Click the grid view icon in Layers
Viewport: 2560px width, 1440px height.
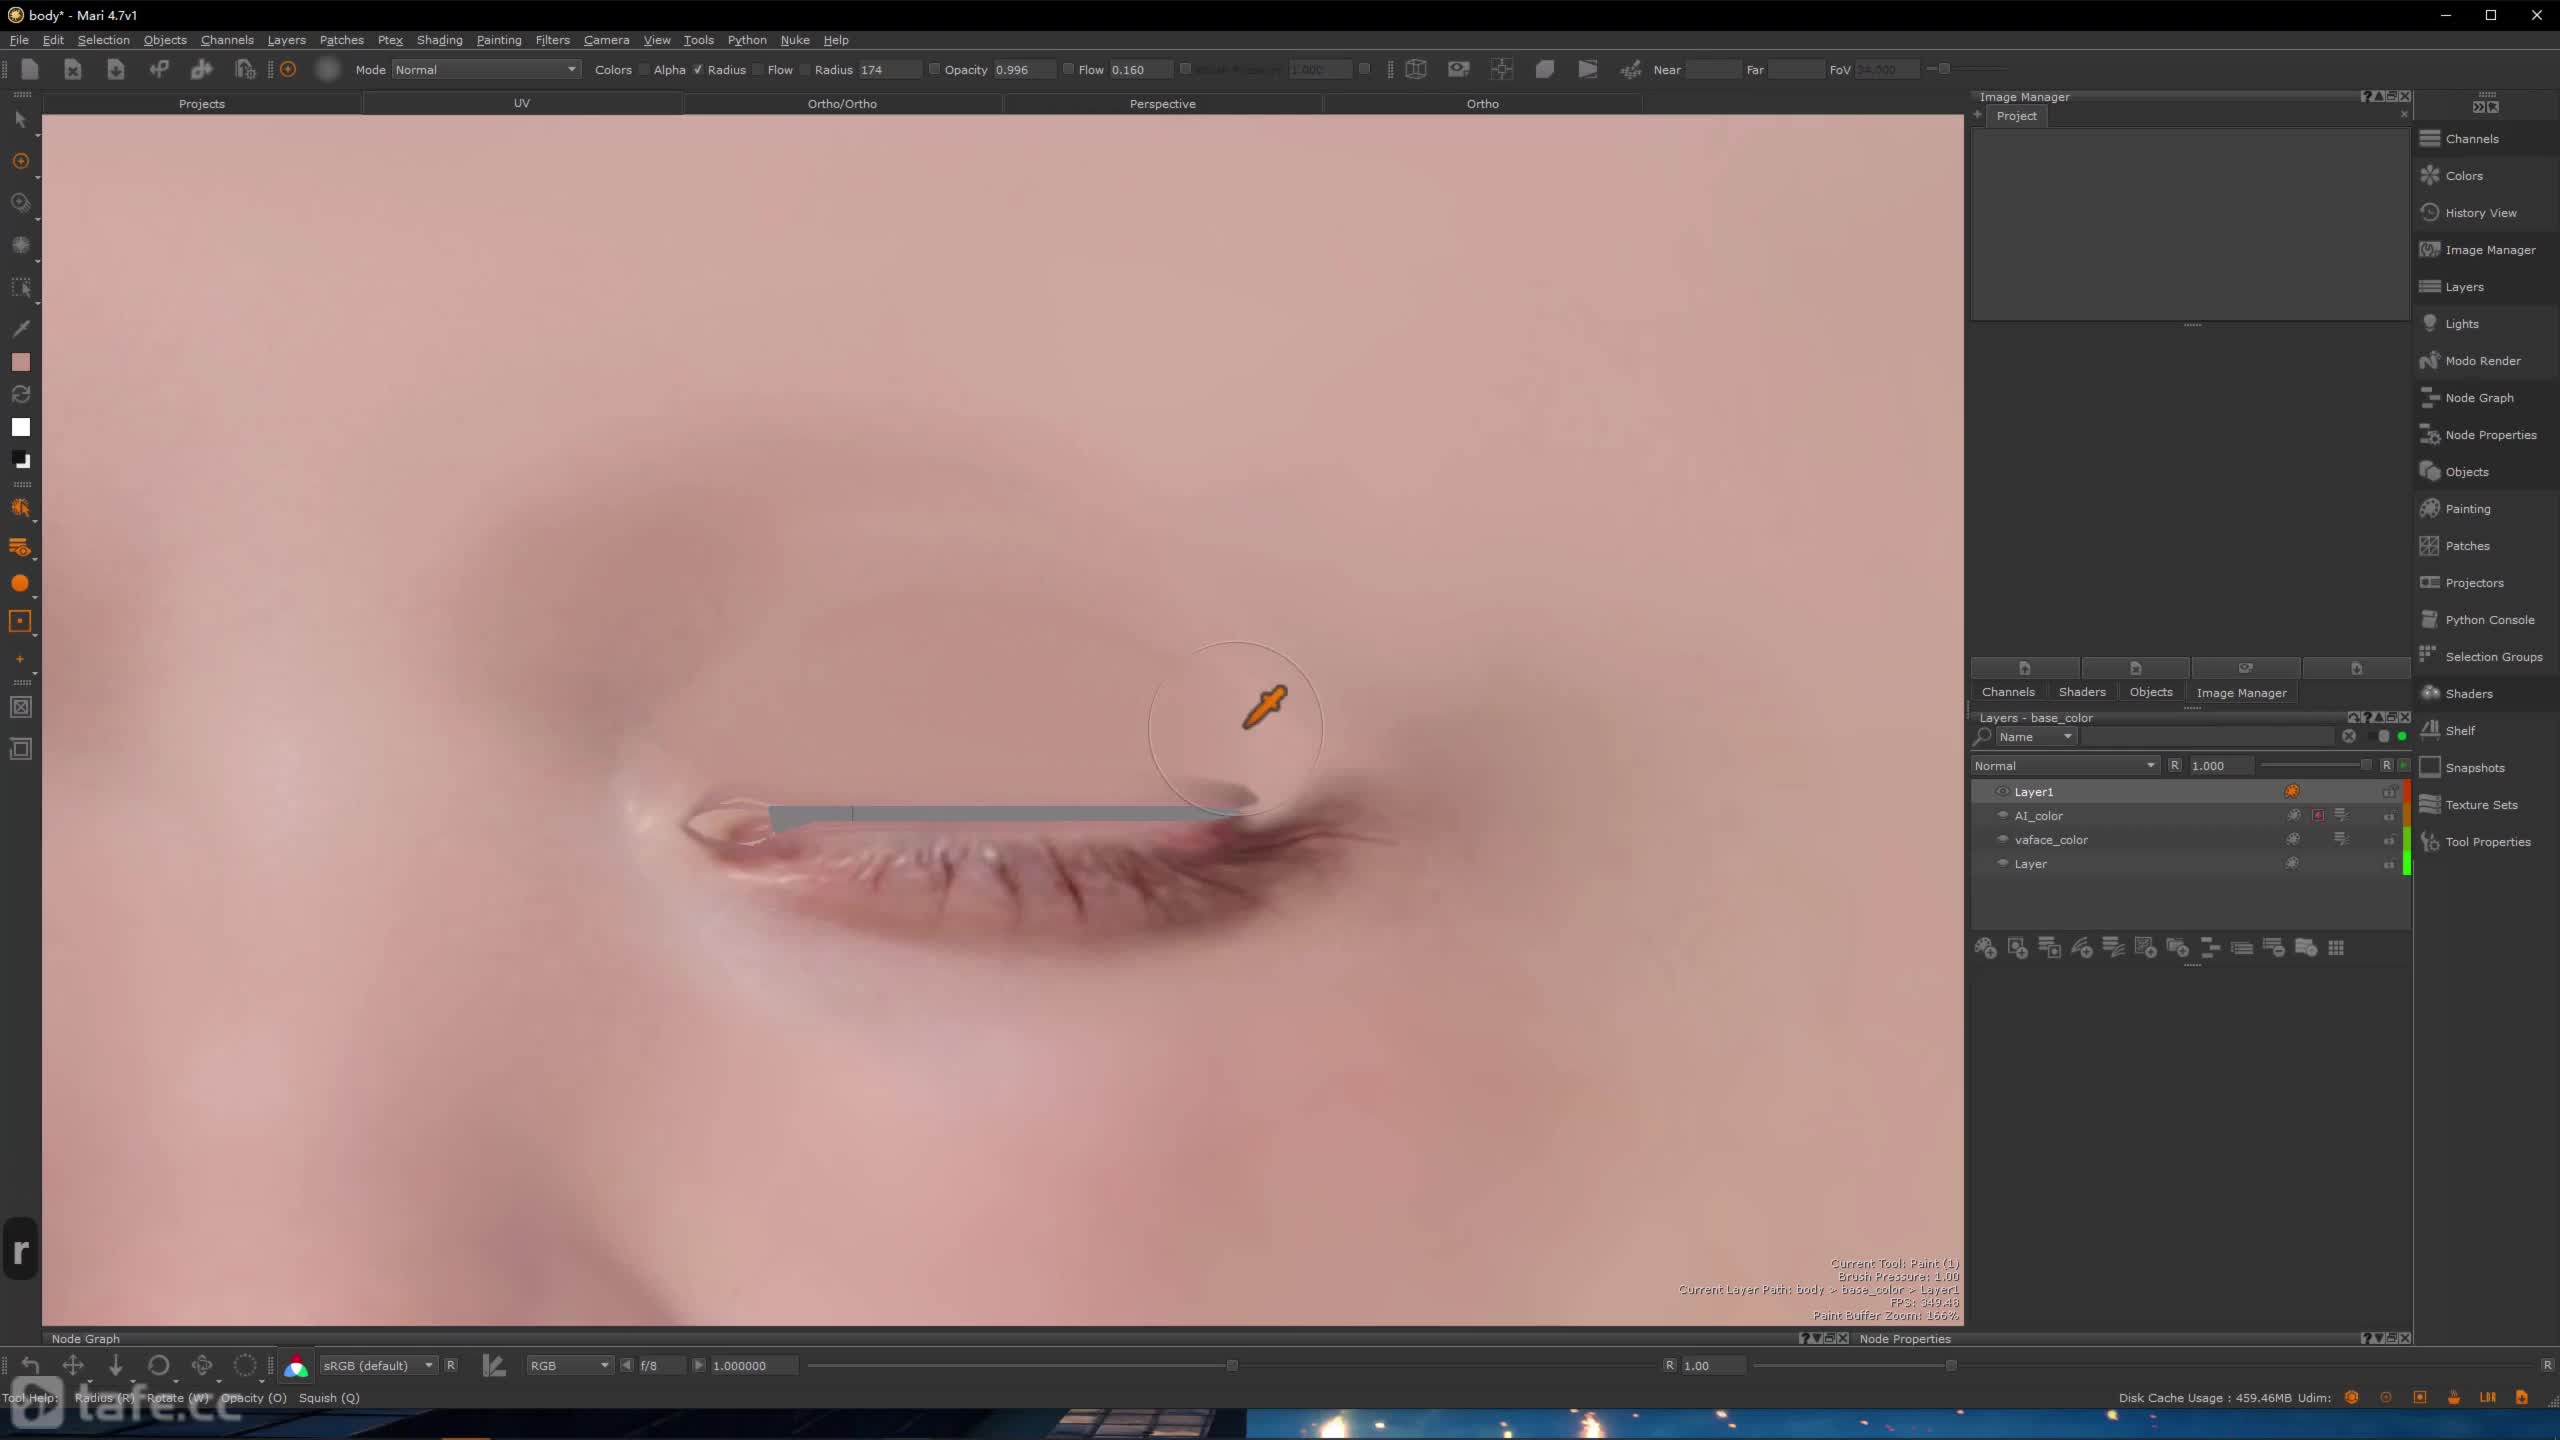[2336, 948]
